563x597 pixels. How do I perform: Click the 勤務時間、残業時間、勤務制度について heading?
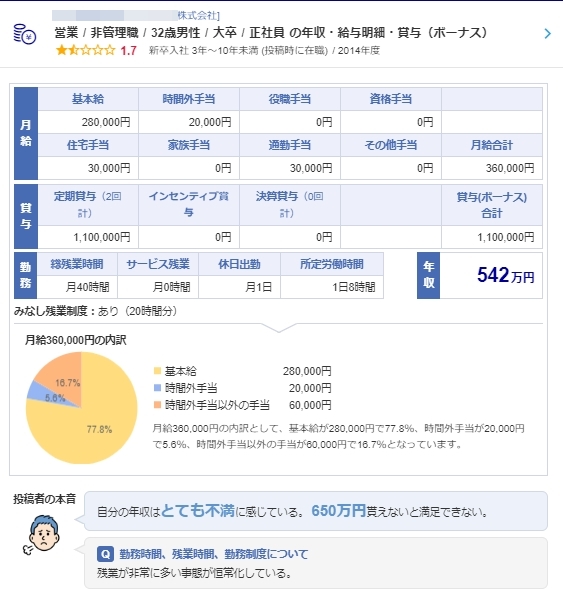coord(214,554)
